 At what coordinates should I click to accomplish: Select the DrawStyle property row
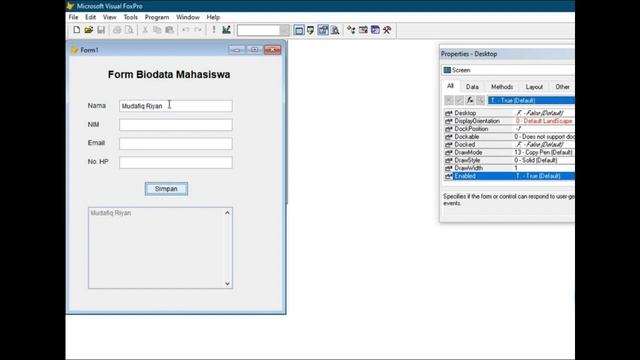coord(509,160)
